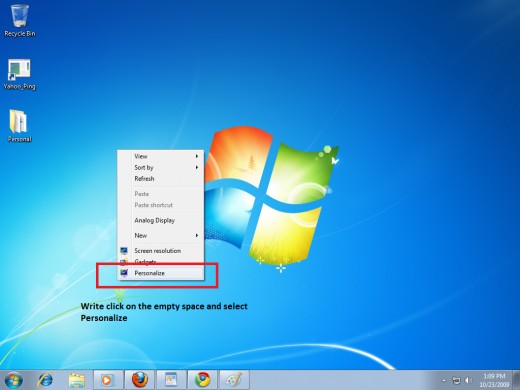Screen dimensions: 520x390
Task: Show hidden tray icons arrow
Action: 444,380
